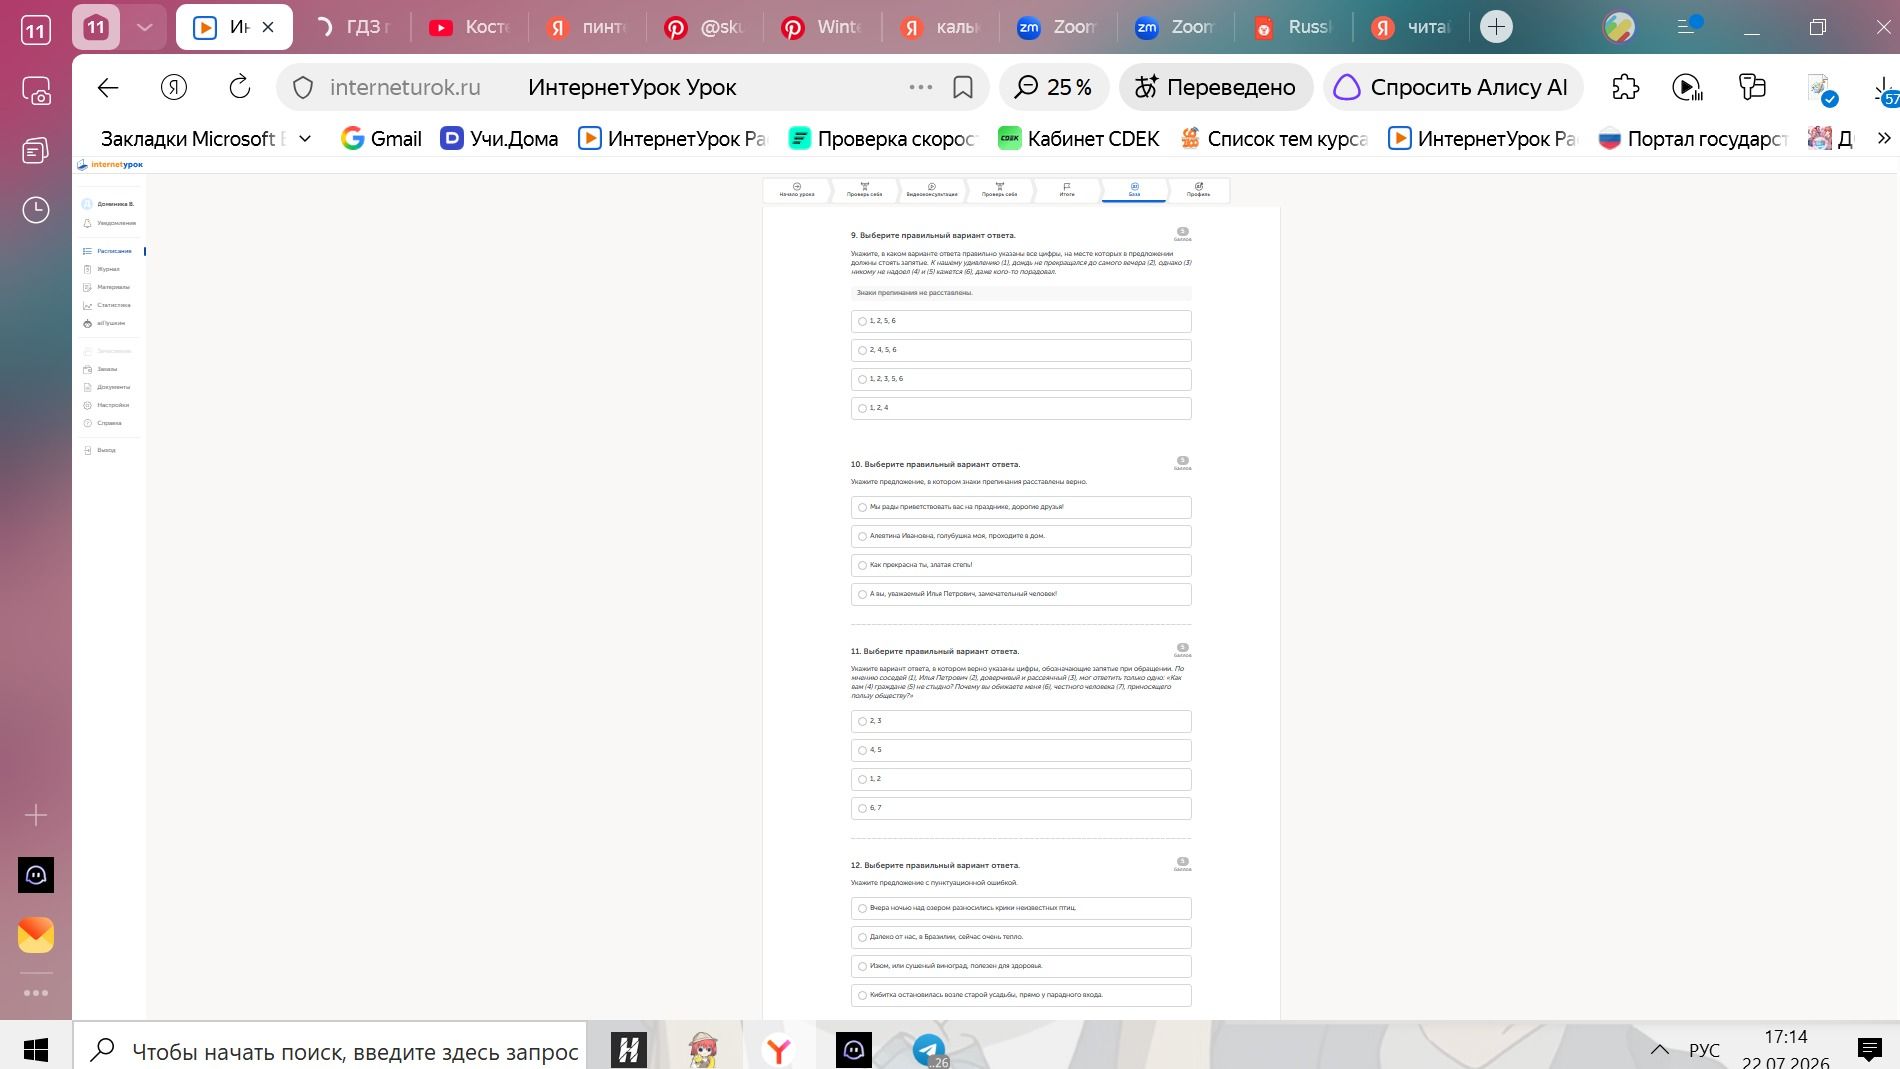Click Спросить Алису AI button
This screenshot has width=1900, height=1069.
[x=1452, y=88]
